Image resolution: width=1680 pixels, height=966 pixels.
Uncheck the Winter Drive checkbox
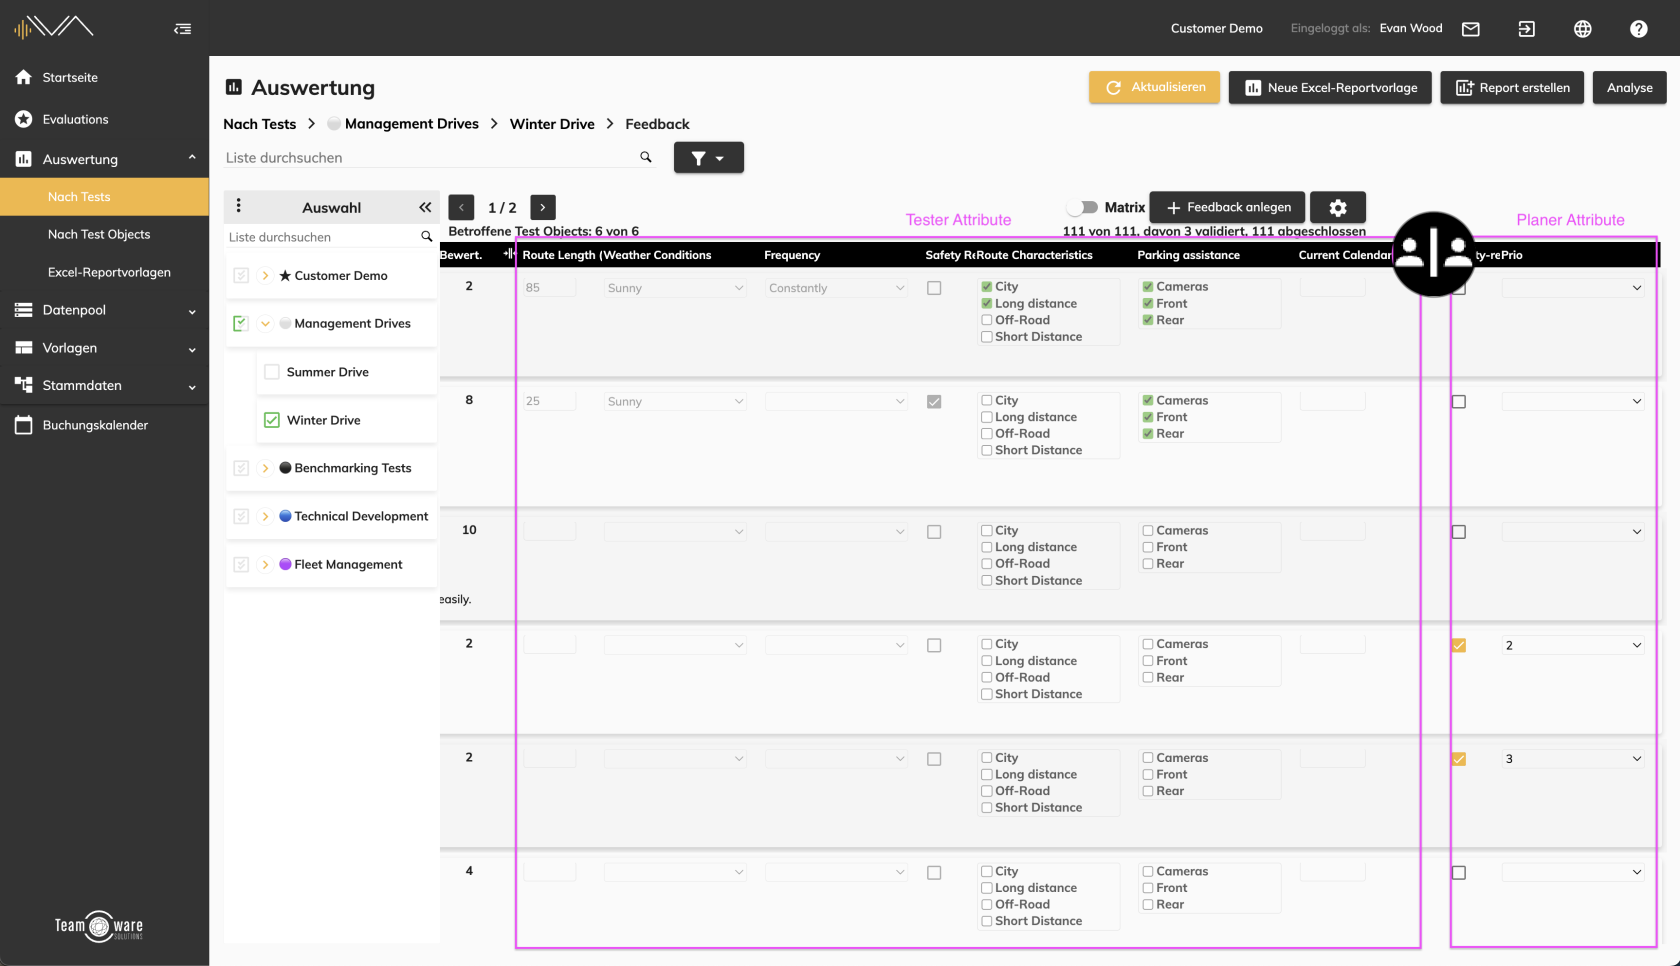(x=271, y=420)
